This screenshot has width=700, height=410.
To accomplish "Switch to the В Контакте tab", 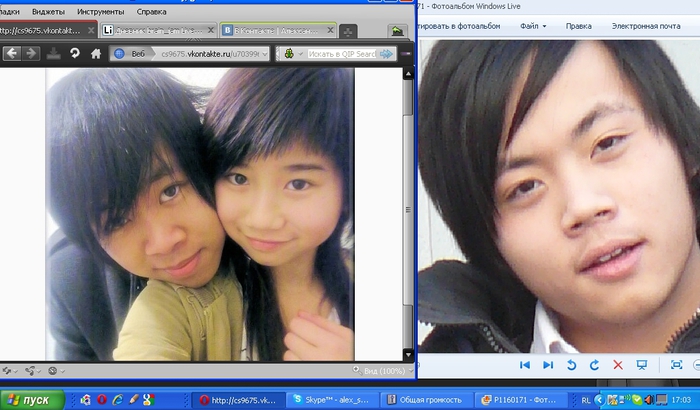I will 278,30.
